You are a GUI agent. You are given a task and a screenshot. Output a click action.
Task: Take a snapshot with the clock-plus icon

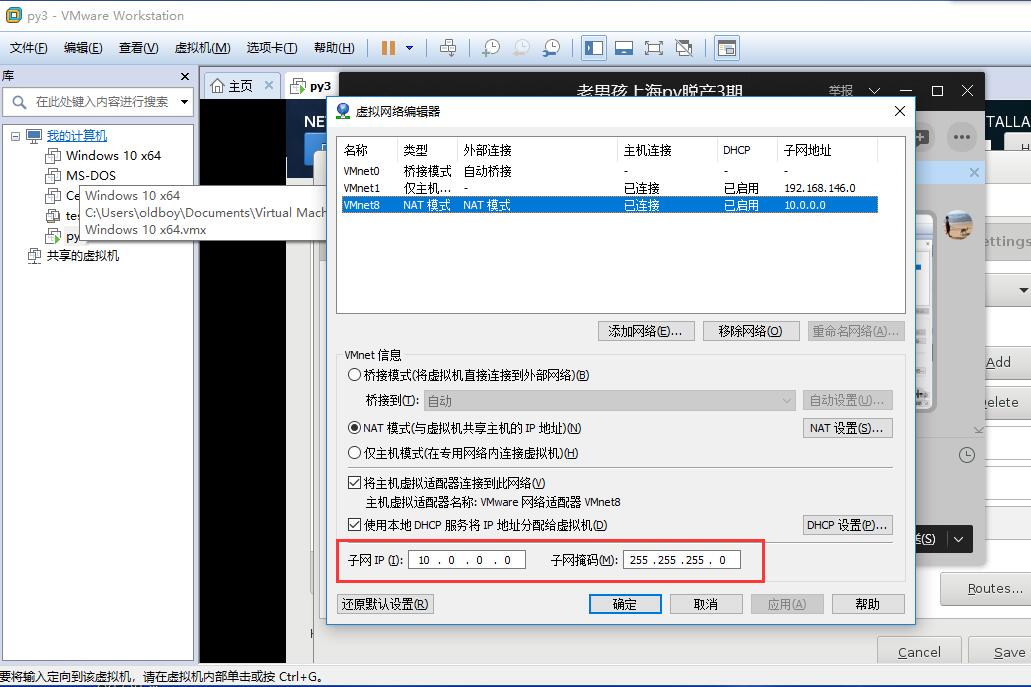491,48
